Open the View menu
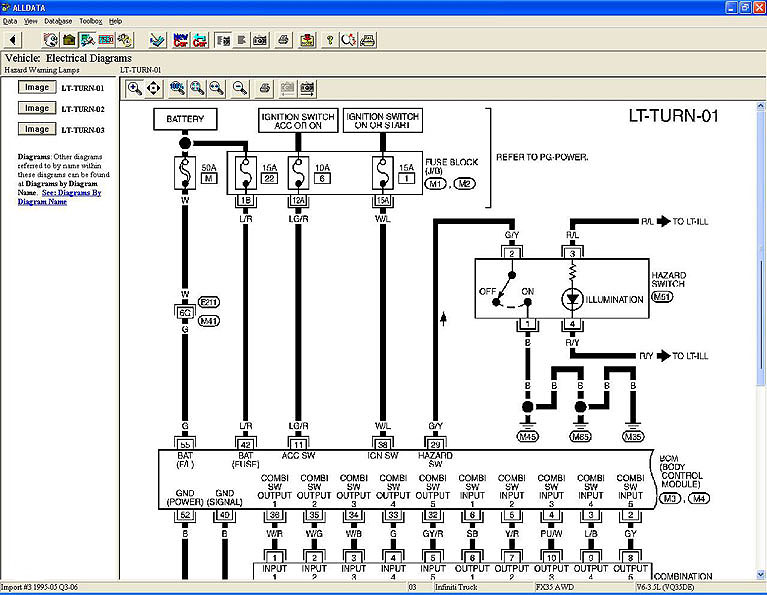This screenshot has height=595, width=767. pos(31,20)
